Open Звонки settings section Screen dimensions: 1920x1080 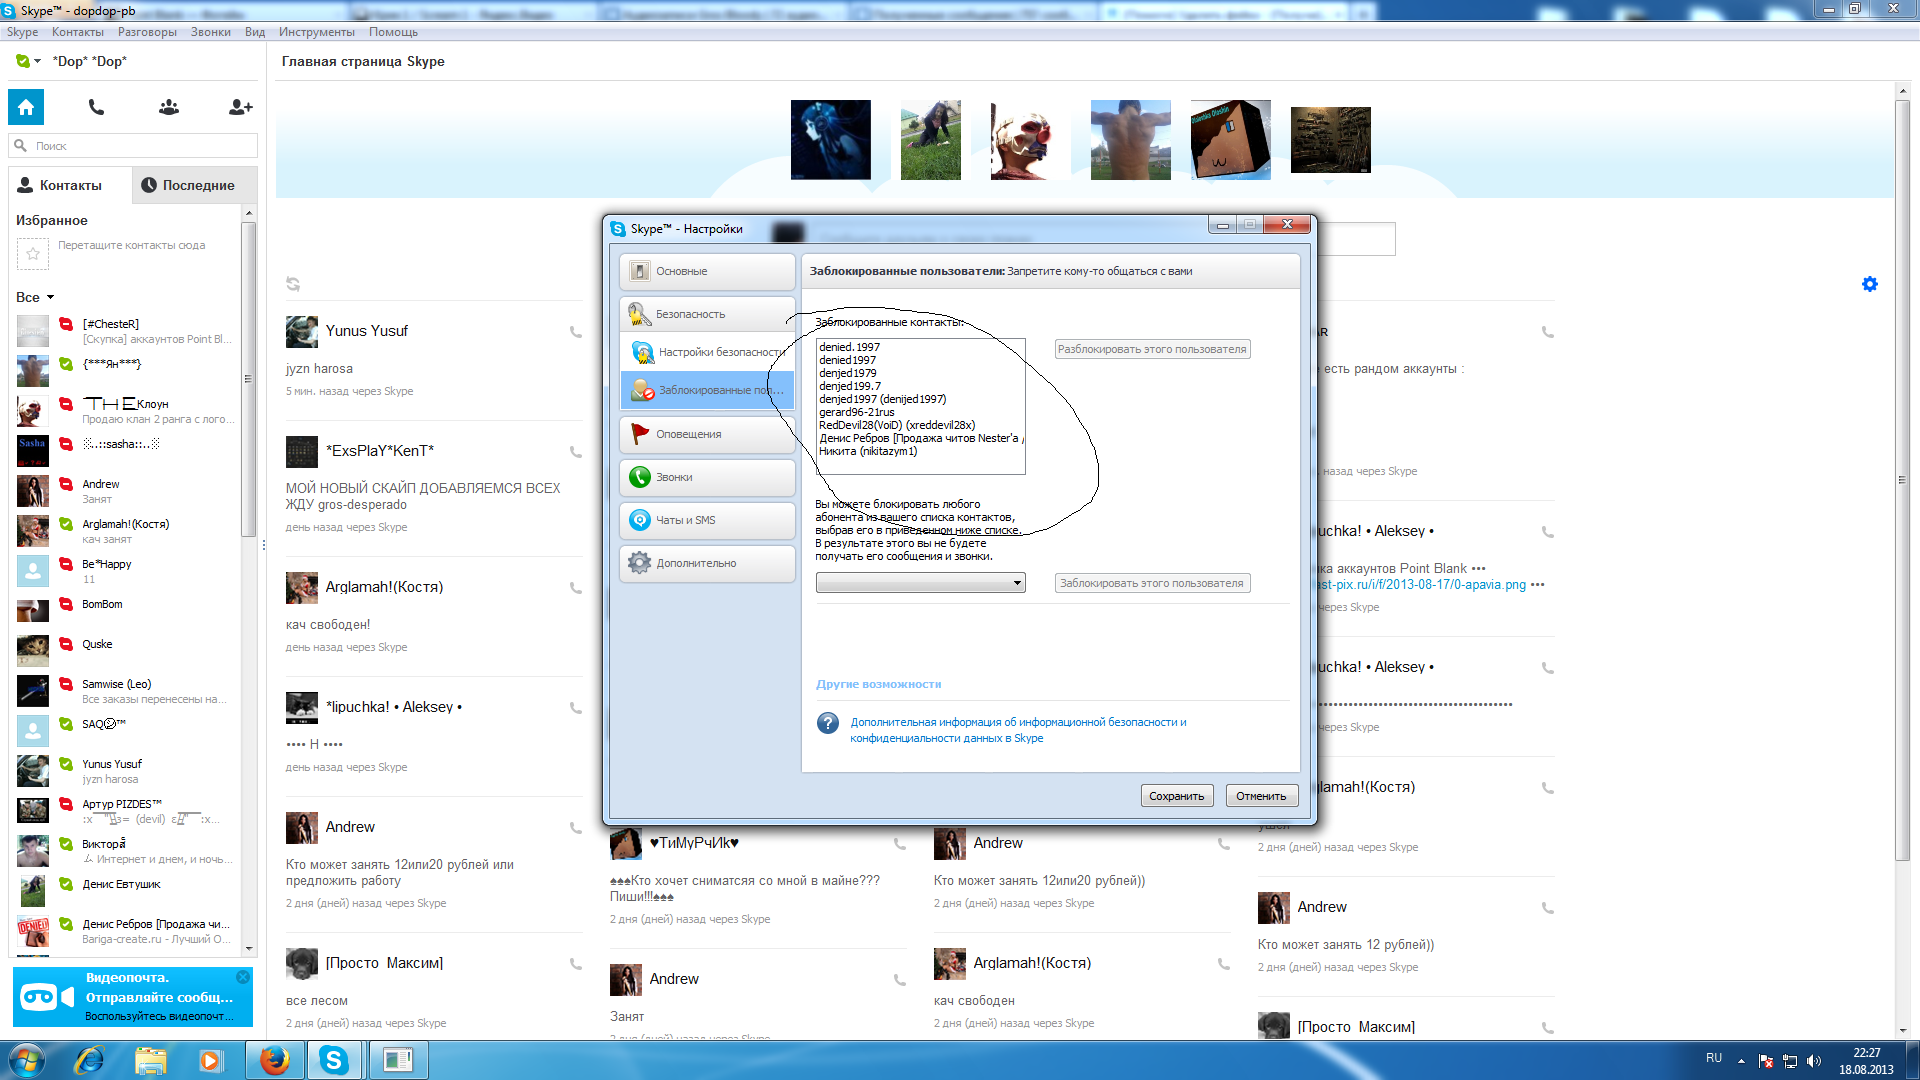tap(706, 477)
